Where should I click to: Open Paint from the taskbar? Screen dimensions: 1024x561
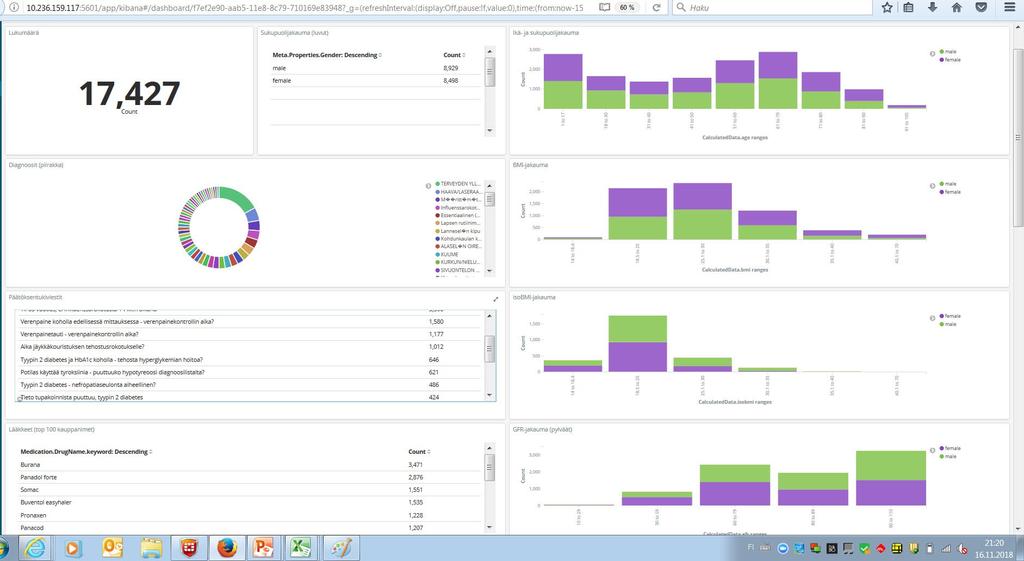342,548
